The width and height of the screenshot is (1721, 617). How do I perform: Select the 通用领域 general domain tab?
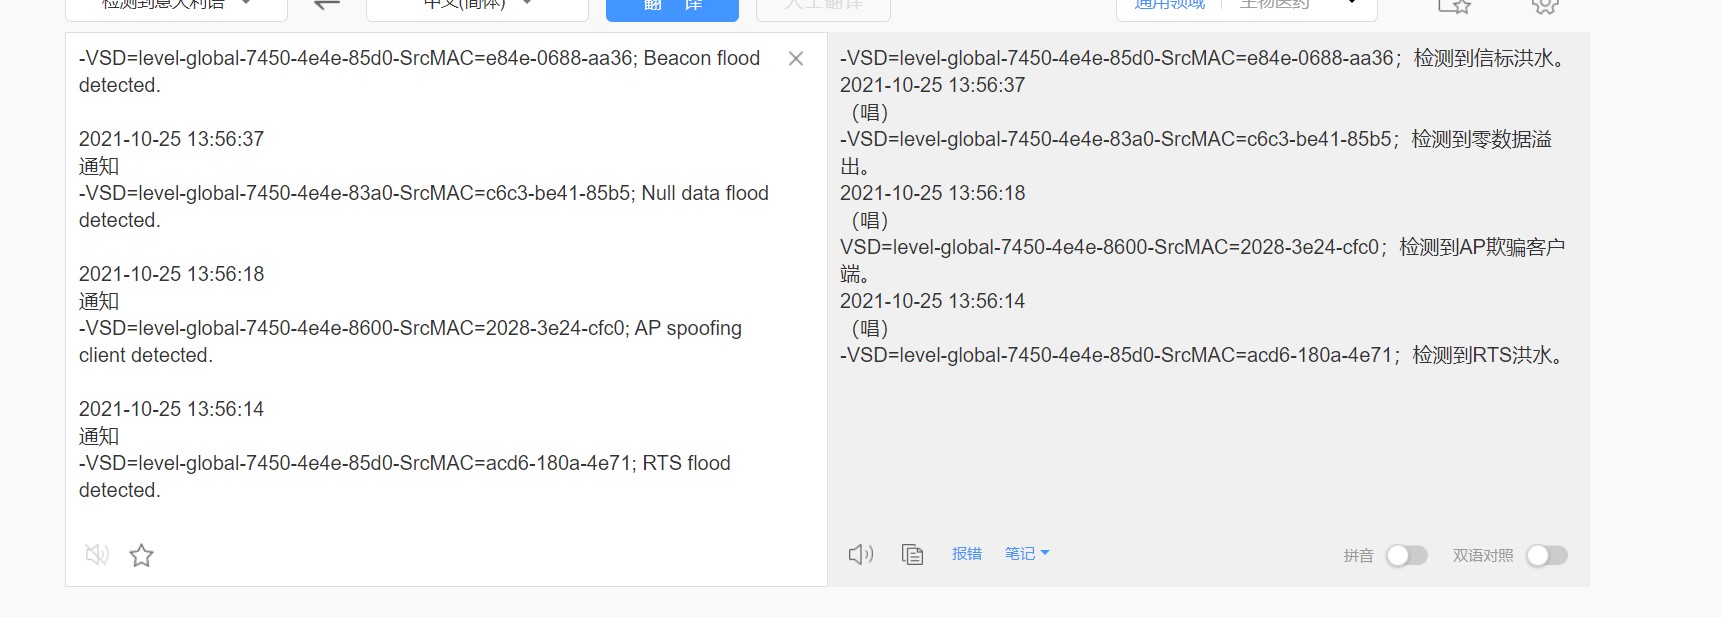[x=1169, y=5]
